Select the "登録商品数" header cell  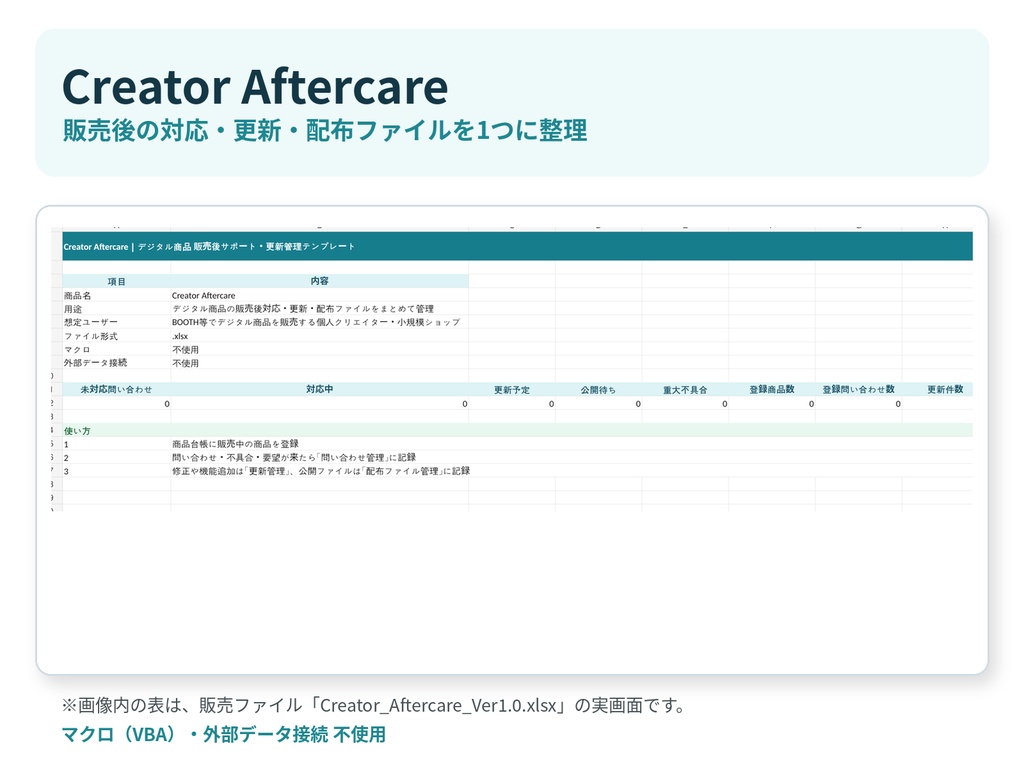coord(772,389)
